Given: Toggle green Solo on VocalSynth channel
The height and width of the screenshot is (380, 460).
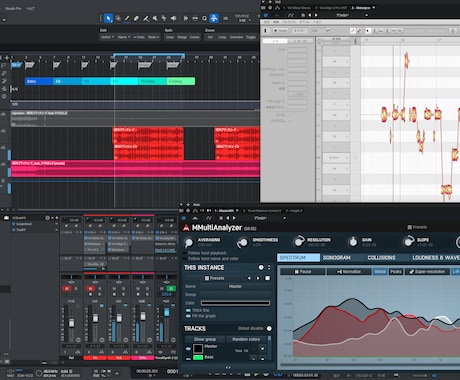Looking at the screenshot, I should (171, 289).
